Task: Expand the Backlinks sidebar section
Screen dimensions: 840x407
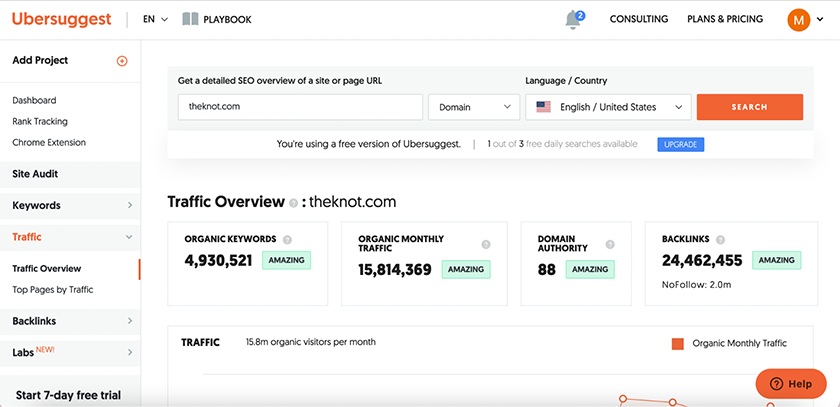Action: tap(70, 321)
